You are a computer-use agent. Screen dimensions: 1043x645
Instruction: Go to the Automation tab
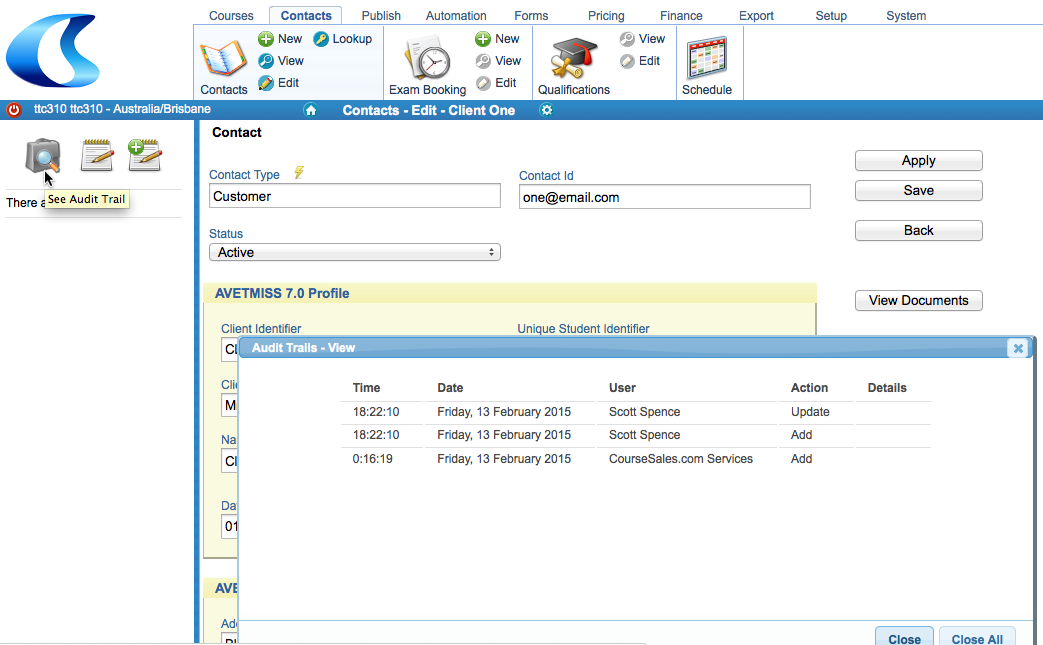(x=456, y=15)
